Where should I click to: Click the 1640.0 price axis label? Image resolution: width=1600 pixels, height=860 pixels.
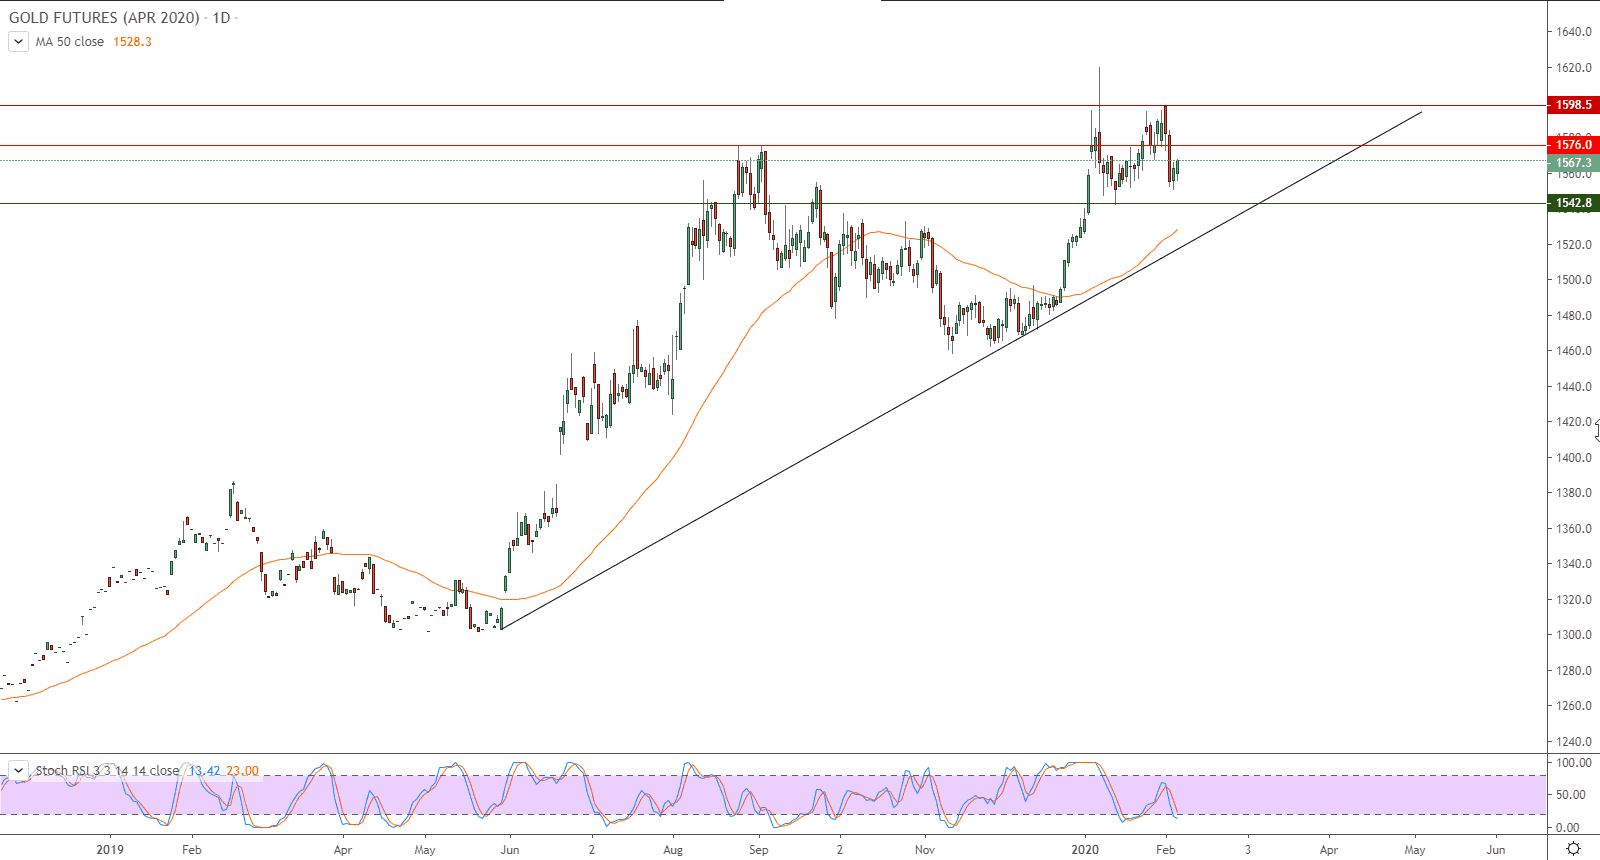(x=1574, y=32)
